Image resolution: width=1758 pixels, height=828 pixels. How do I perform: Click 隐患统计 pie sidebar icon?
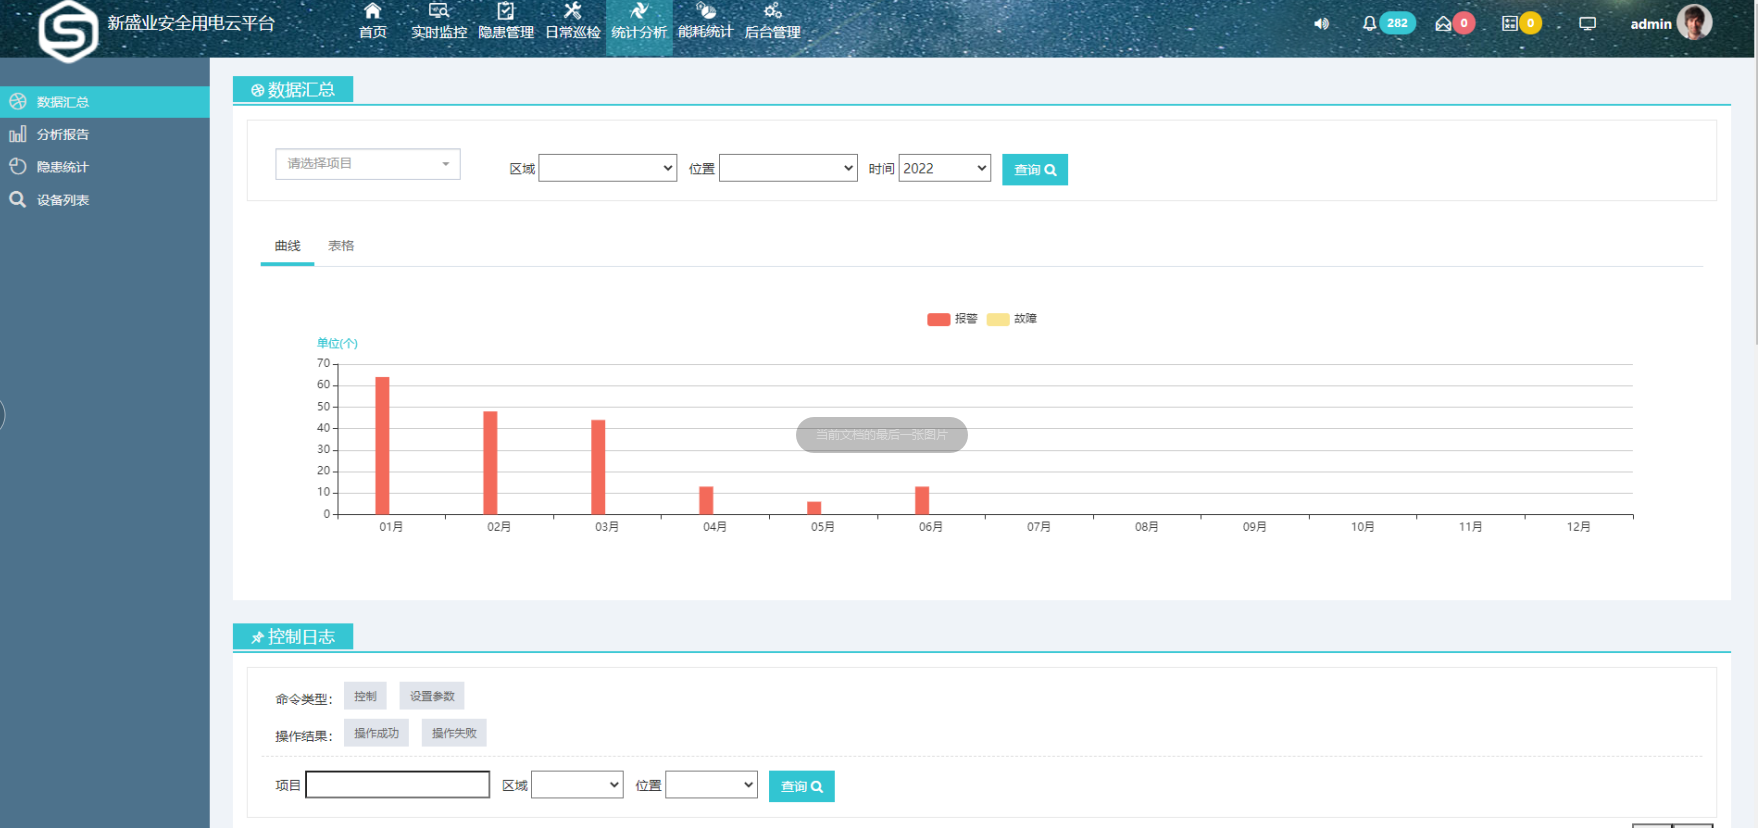tap(18, 167)
